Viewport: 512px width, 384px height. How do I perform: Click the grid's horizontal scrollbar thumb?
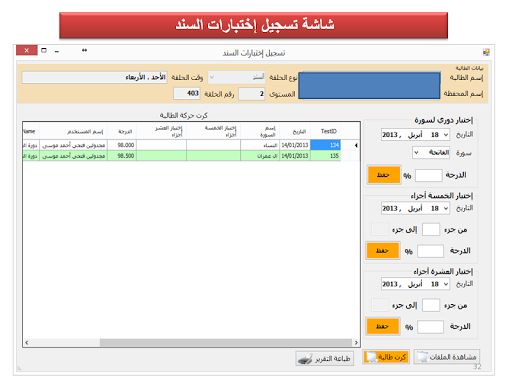[x=226, y=343]
